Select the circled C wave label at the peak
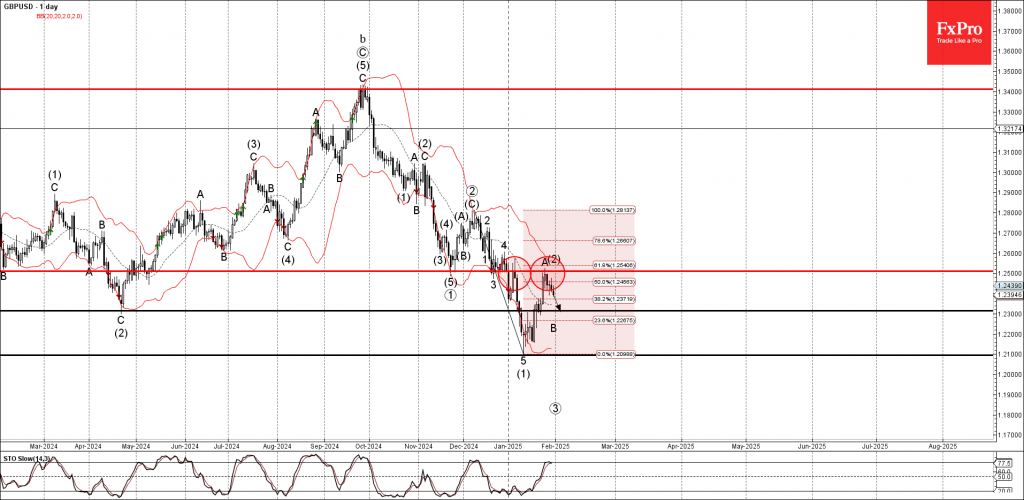The height and width of the screenshot is (500, 1024). click(x=362, y=51)
